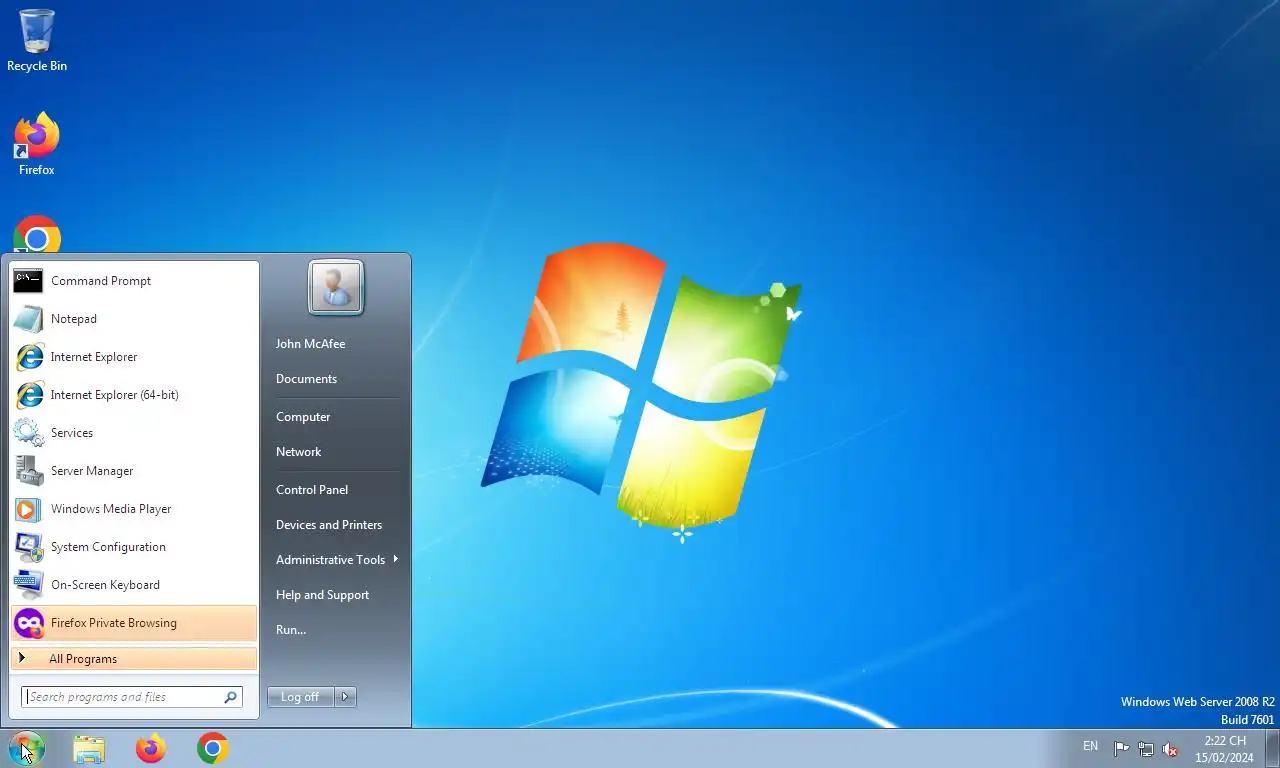Select the Chrome desktop icon behind Start menu

[37, 234]
